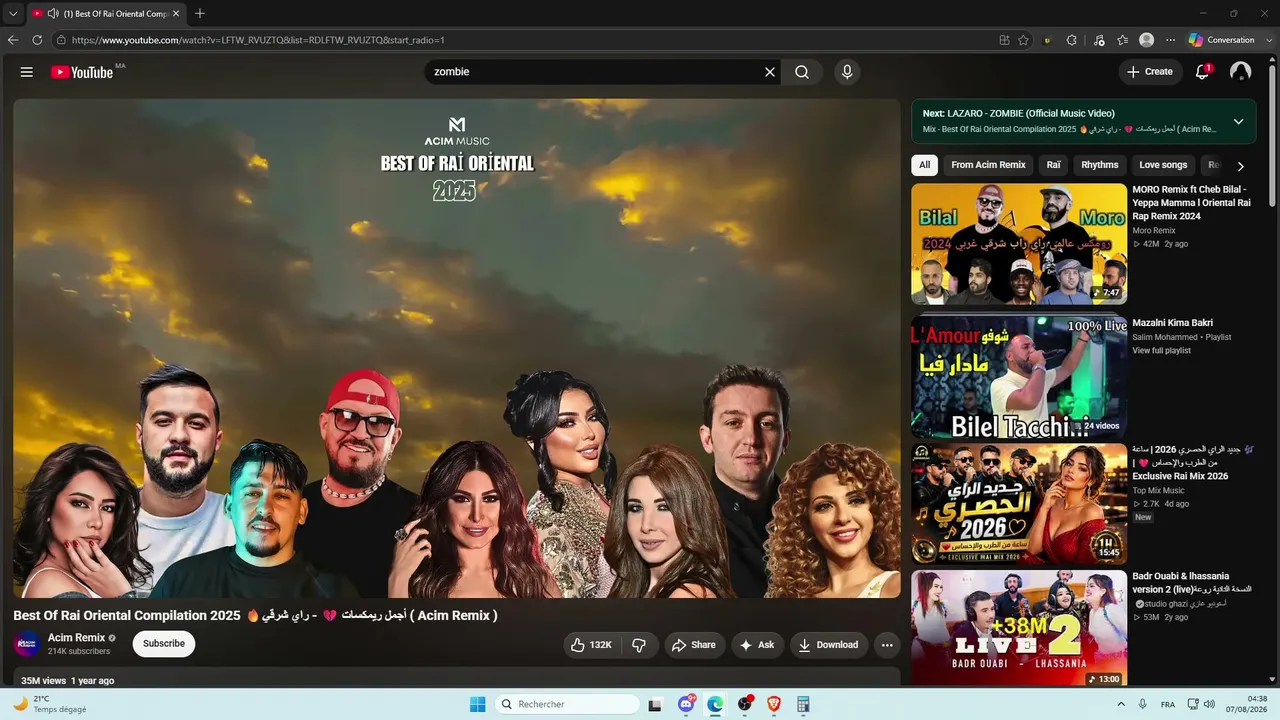
Task: Clear the search text with the X
Action: tap(770, 72)
